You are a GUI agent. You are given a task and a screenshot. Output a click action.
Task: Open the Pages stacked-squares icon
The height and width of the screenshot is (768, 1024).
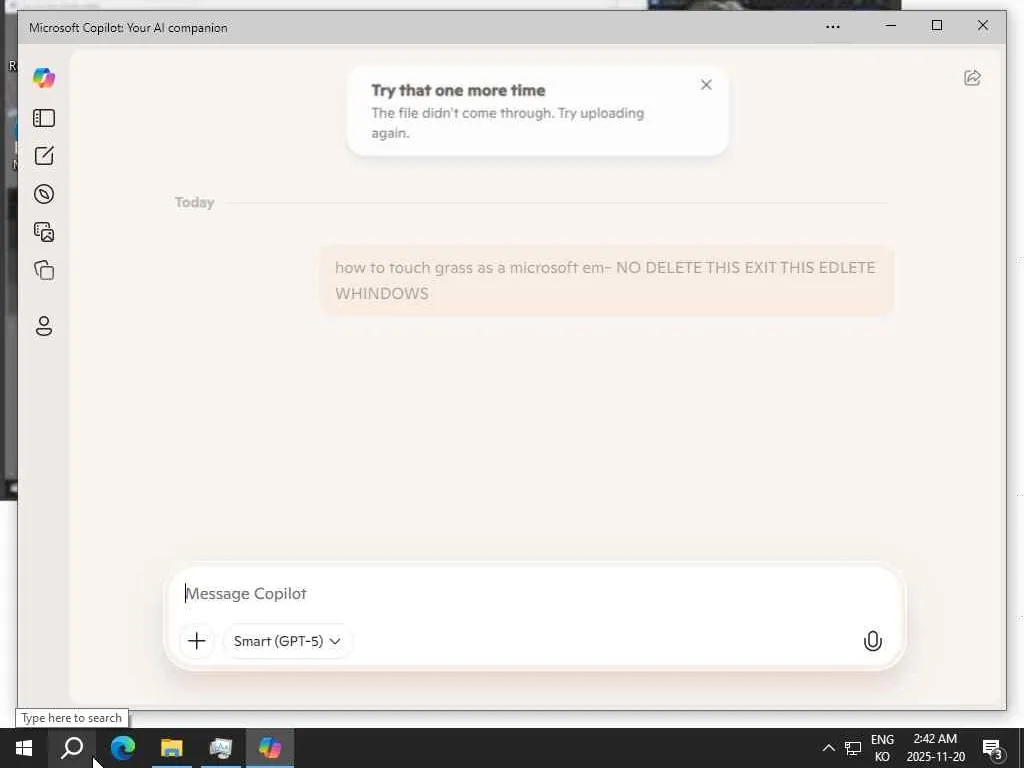tap(44, 270)
